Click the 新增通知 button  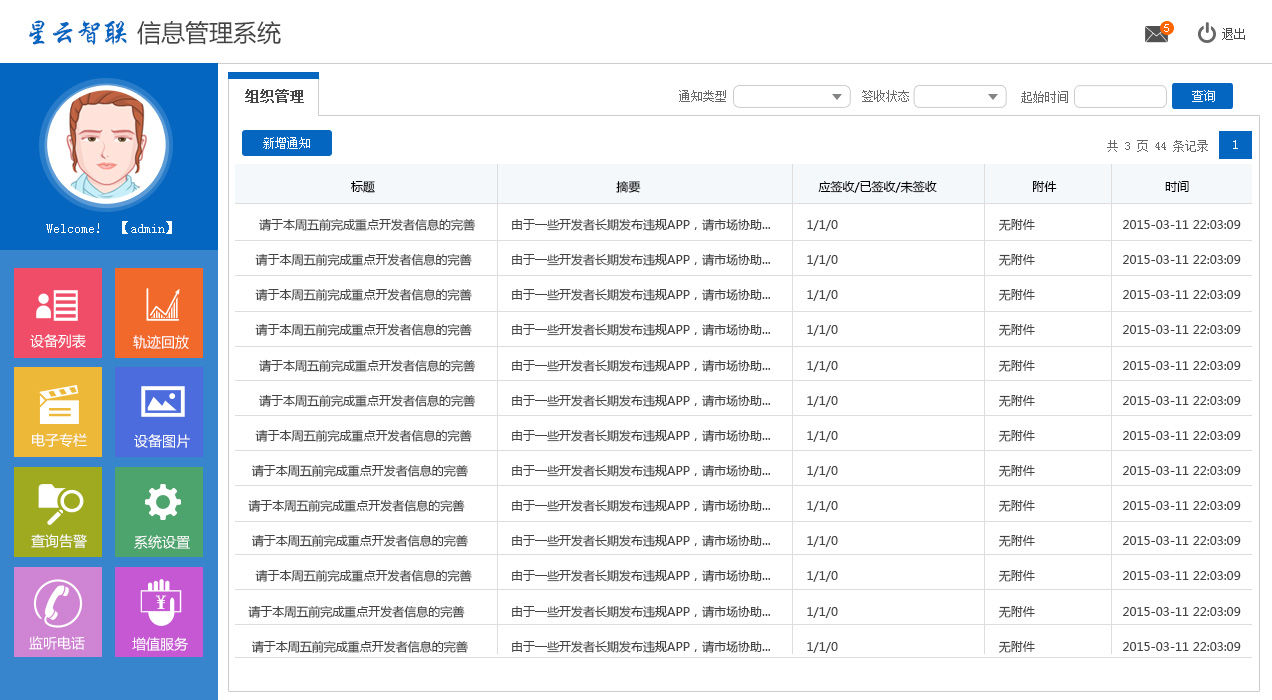pyautogui.click(x=287, y=143)
